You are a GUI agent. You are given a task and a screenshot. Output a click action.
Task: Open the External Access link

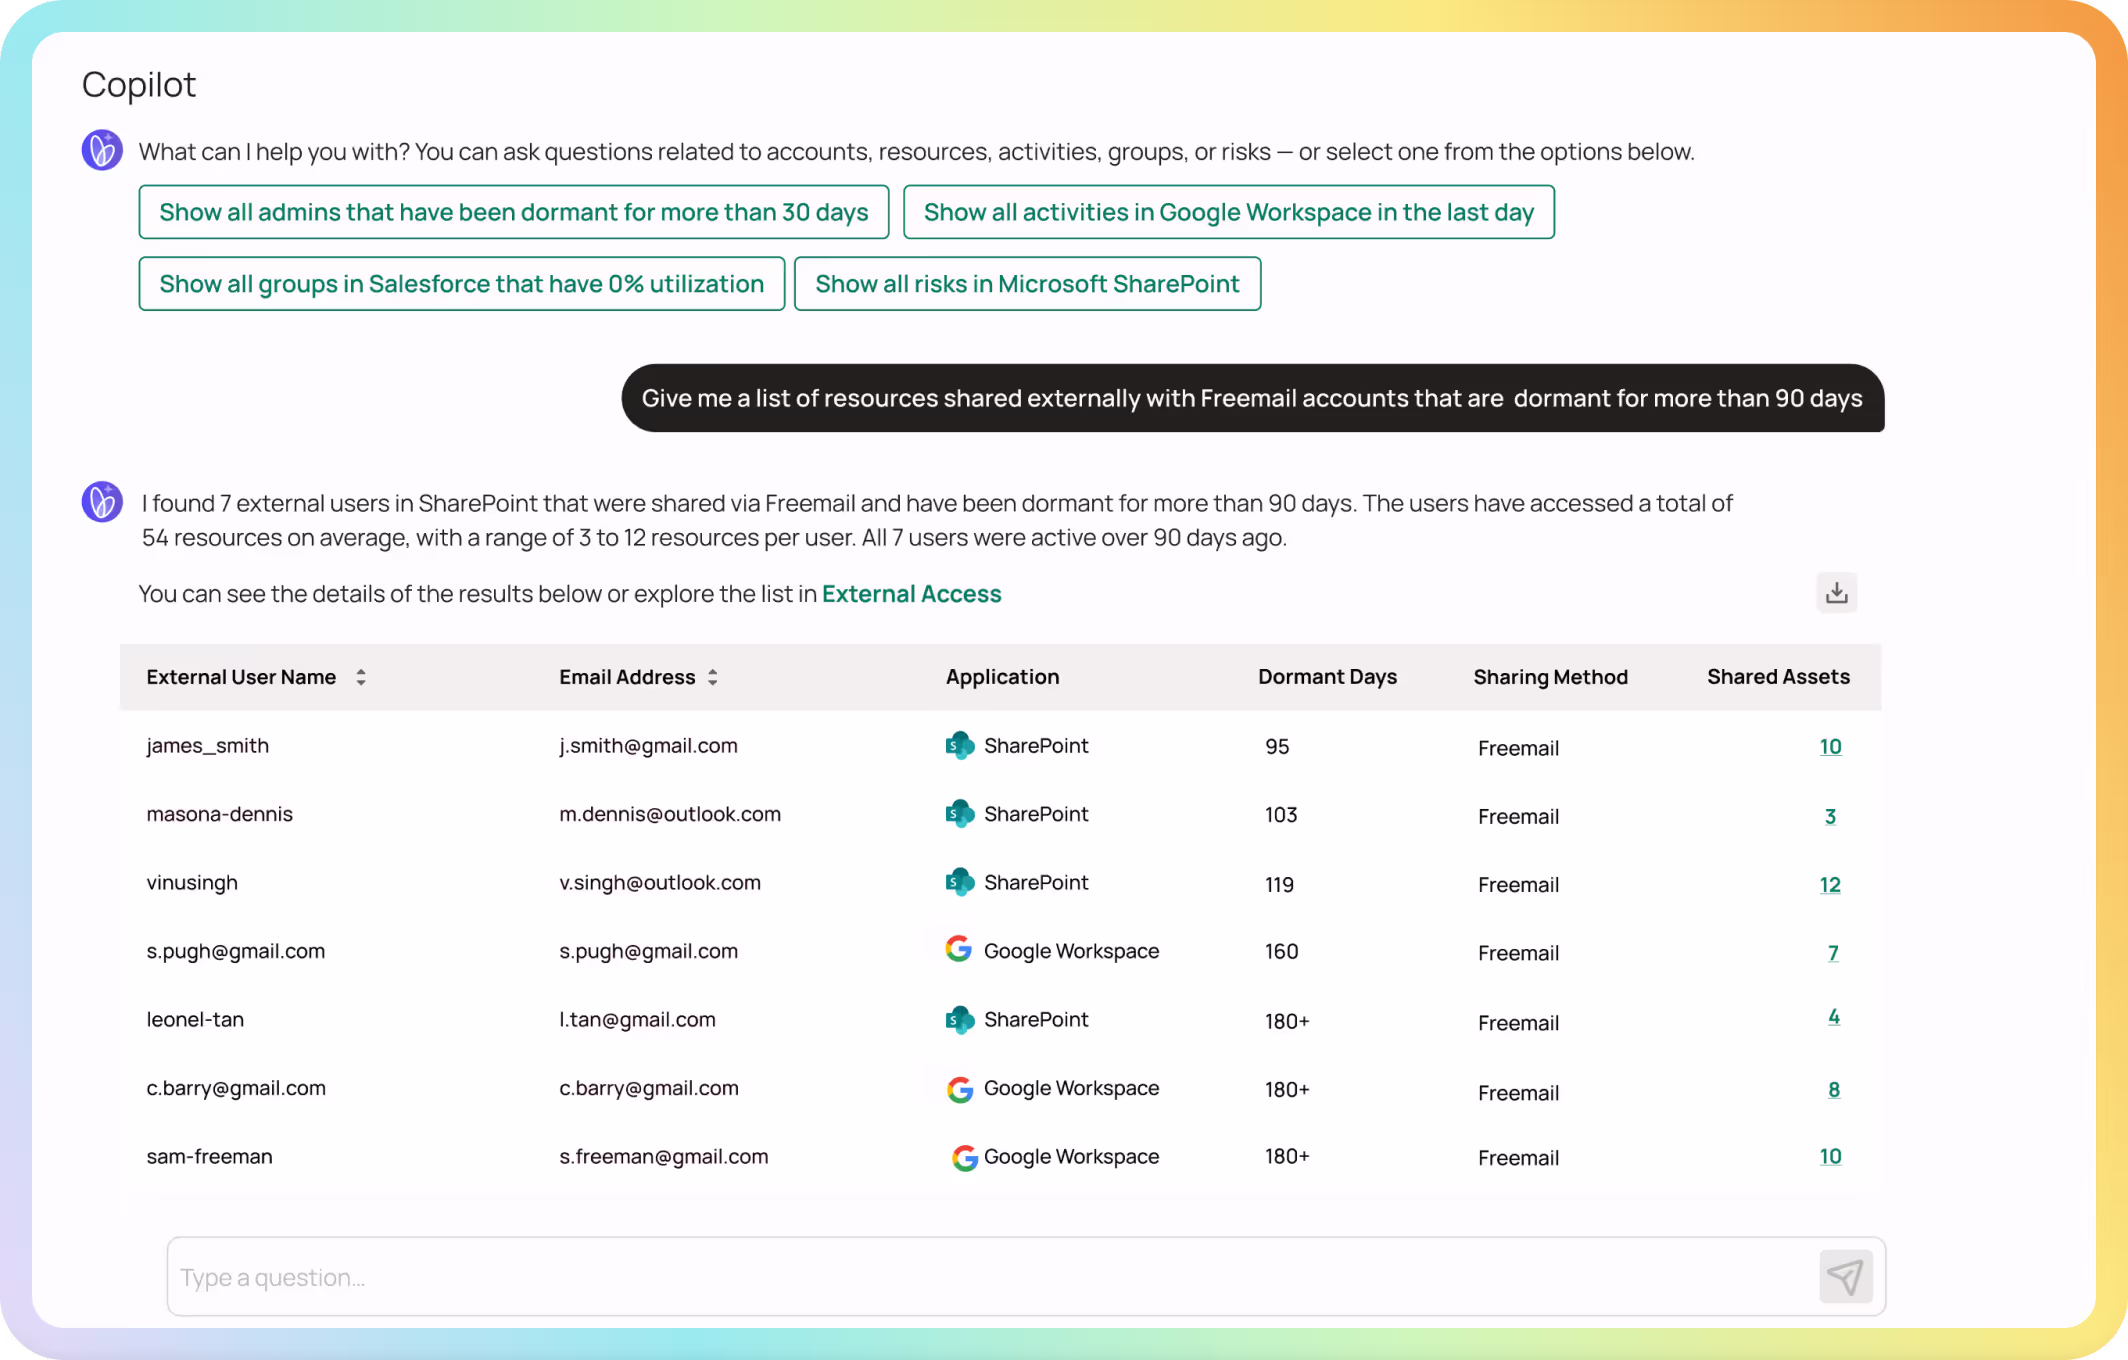click(911, 594)
